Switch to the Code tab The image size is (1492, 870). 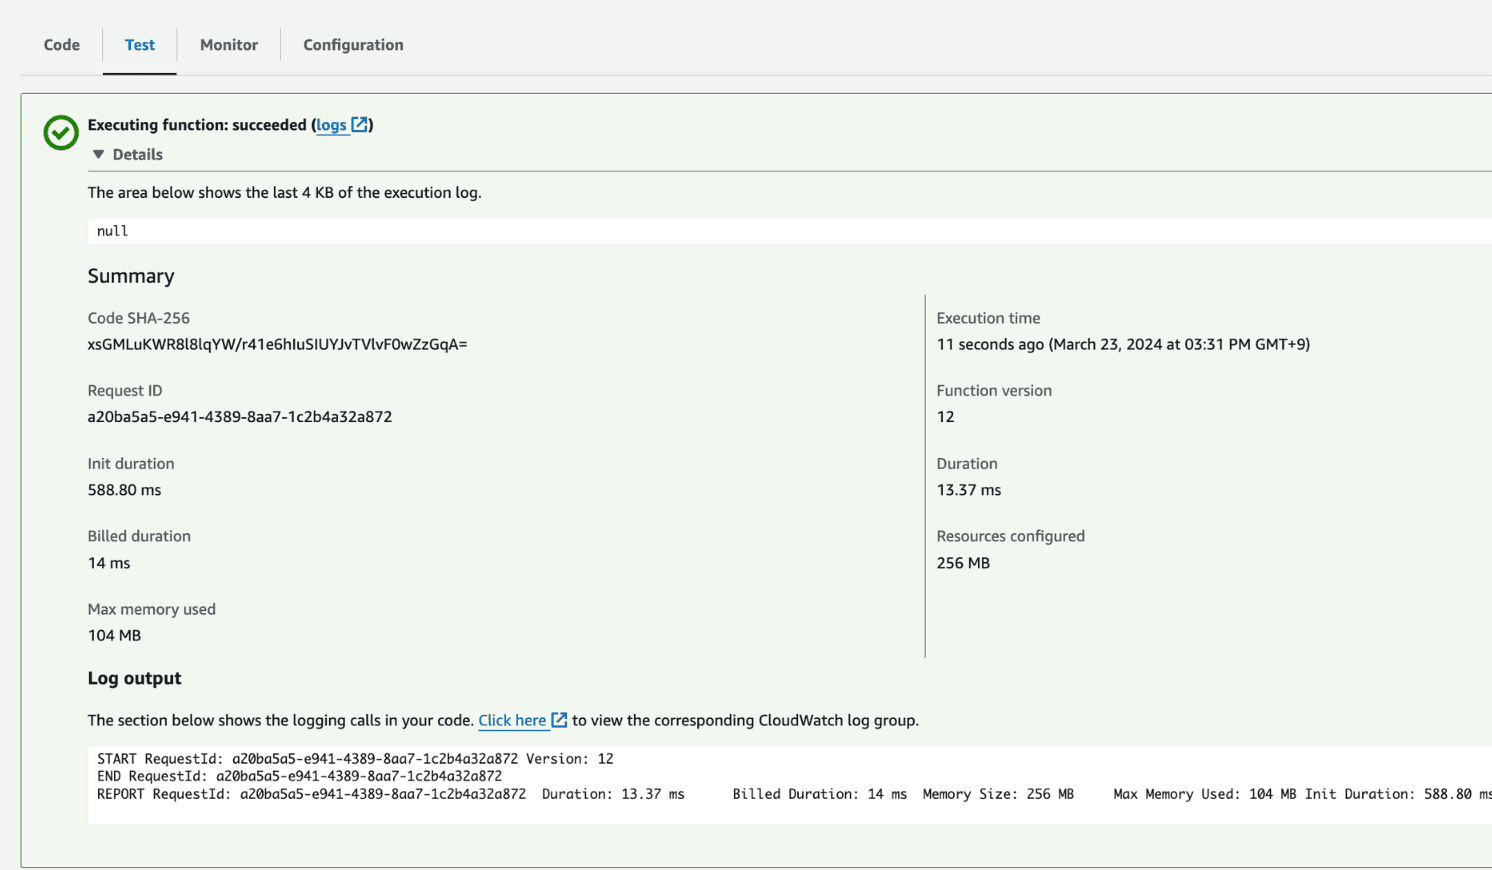(x=62, y=45)
